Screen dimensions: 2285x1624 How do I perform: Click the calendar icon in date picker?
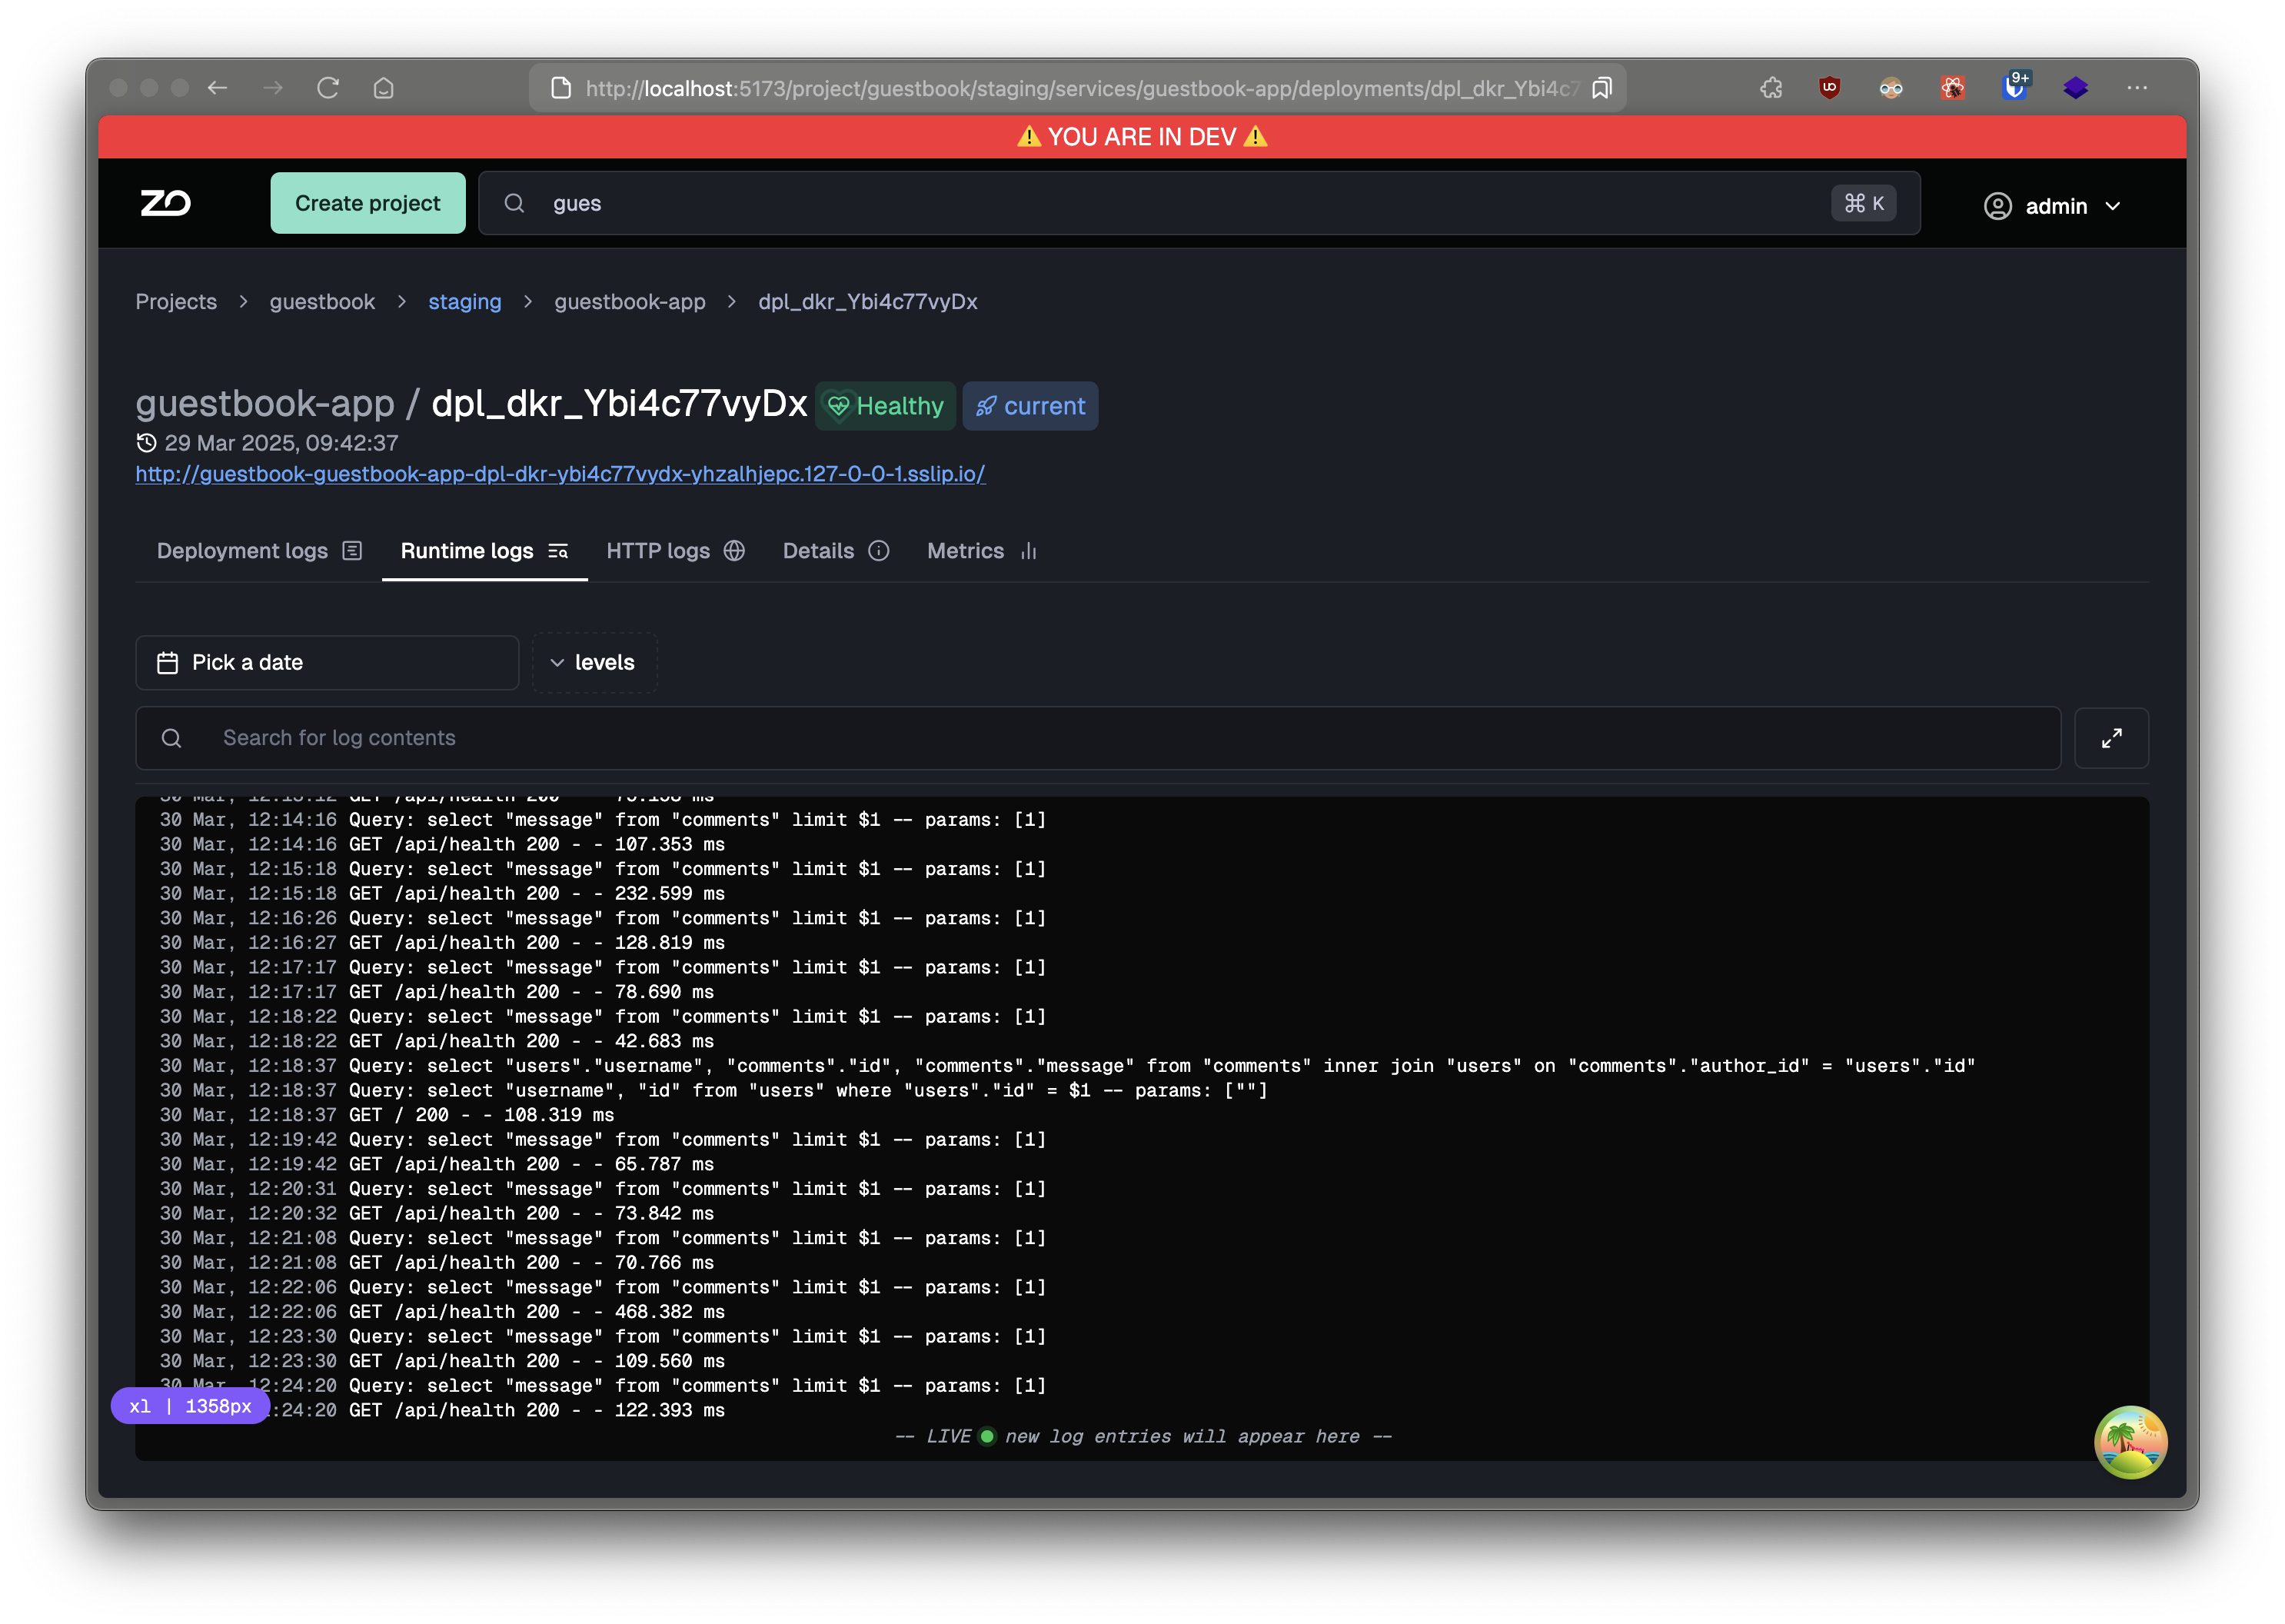pos(168,662)
